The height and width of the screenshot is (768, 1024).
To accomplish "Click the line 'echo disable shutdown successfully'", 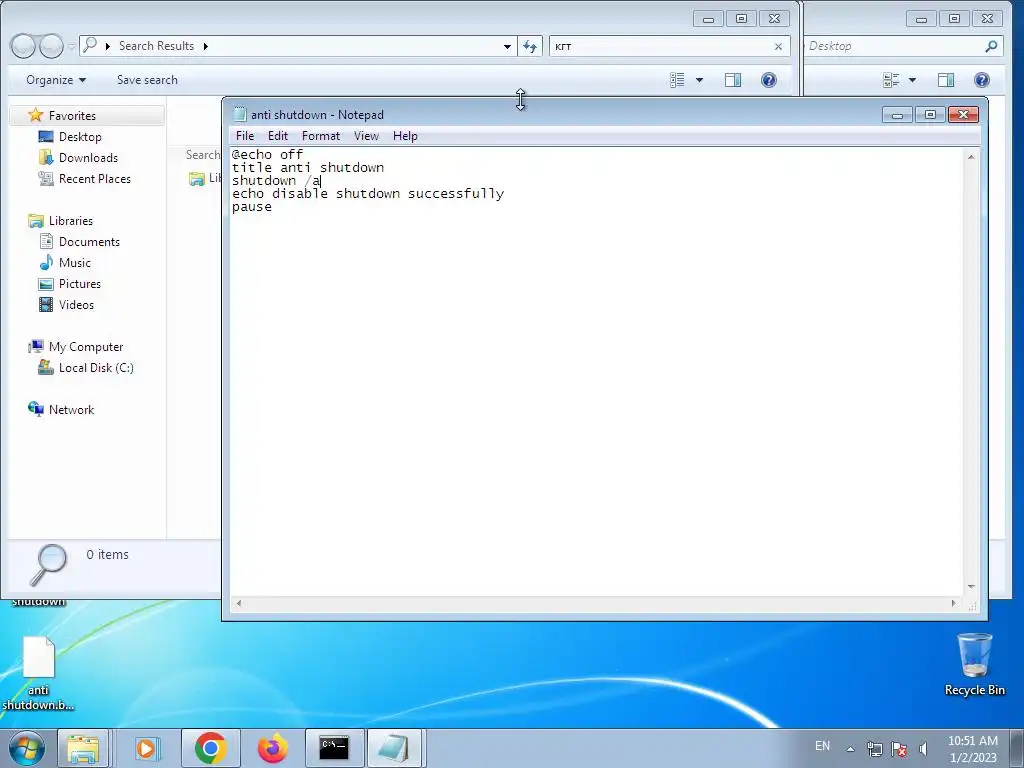I will click(x=368, y=193).
